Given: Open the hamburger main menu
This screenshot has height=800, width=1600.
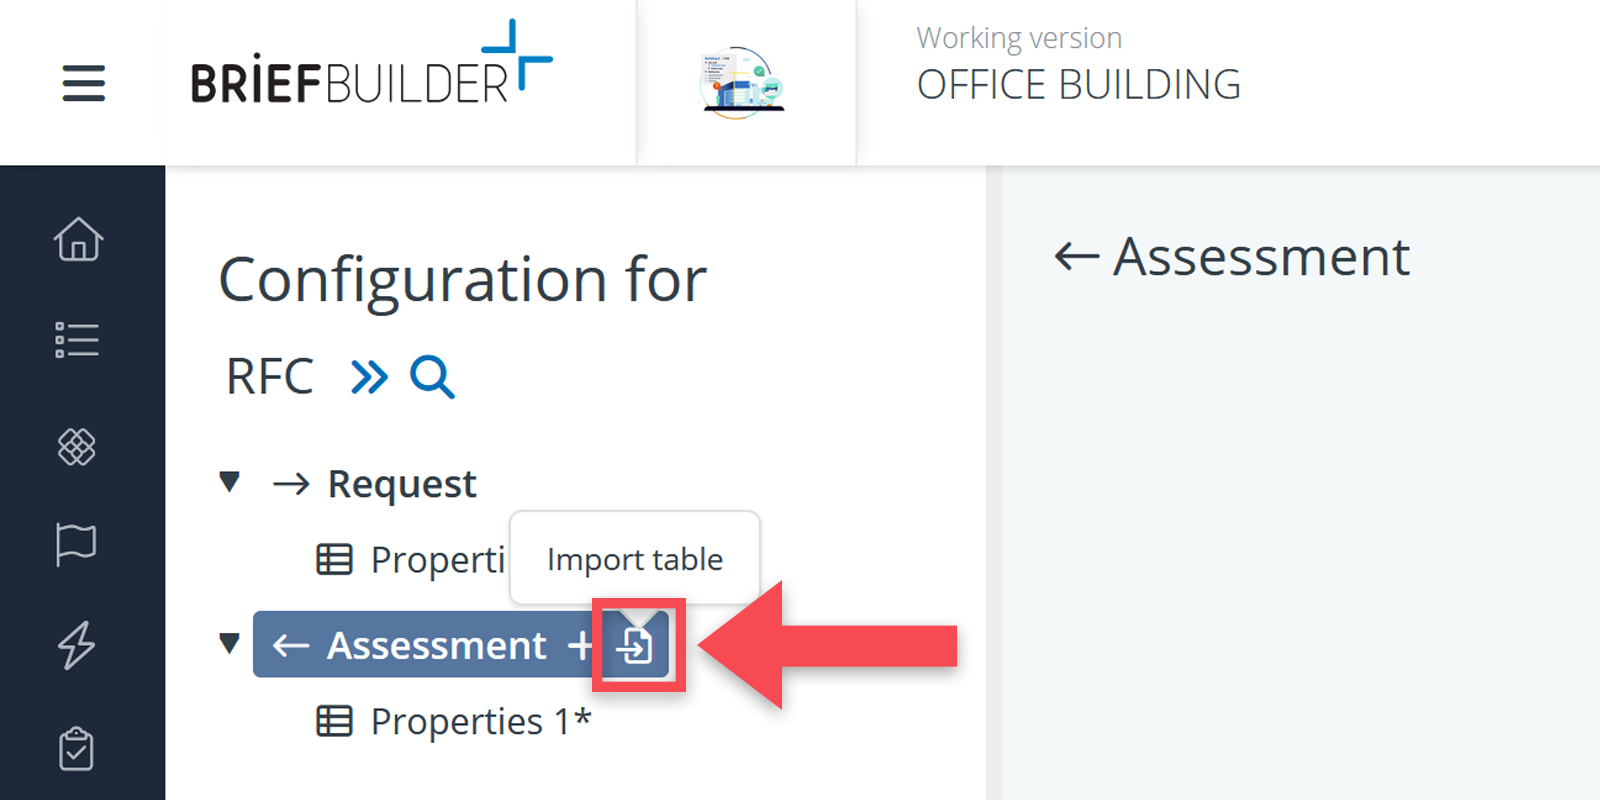Looking at the screenshot, I should (x=83, y=83).
